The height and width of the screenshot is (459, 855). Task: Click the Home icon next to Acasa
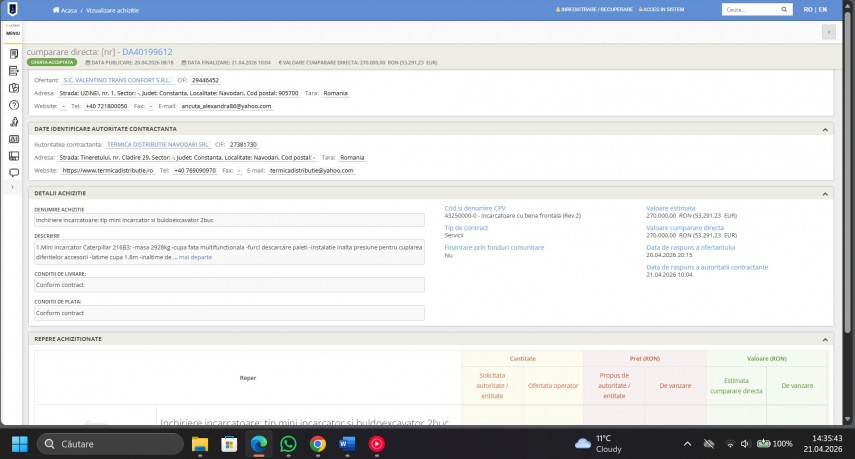56,10
